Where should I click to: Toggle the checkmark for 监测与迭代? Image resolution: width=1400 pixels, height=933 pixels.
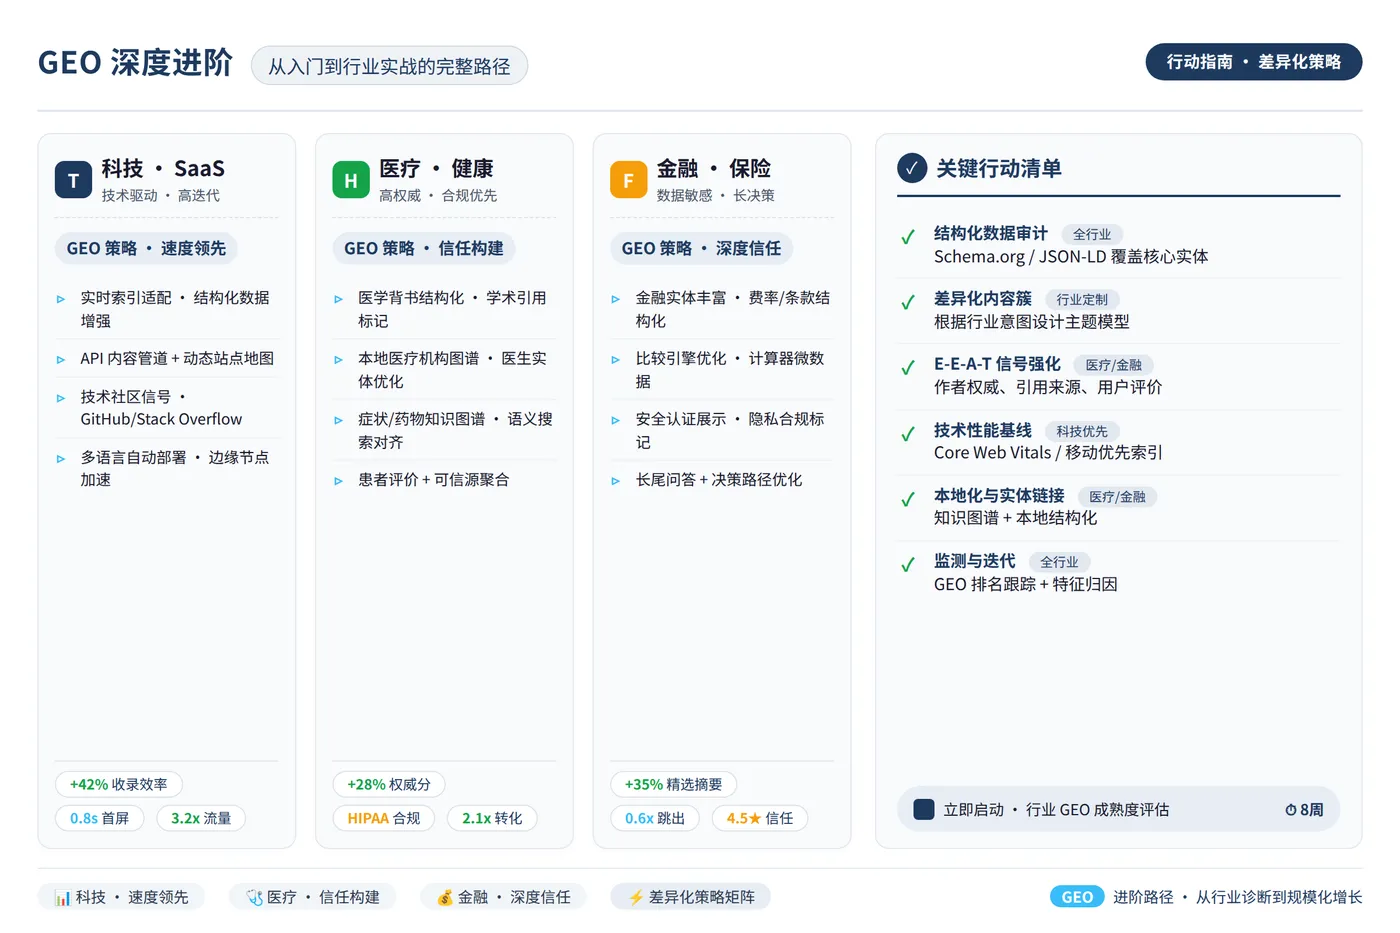point(908,565)
